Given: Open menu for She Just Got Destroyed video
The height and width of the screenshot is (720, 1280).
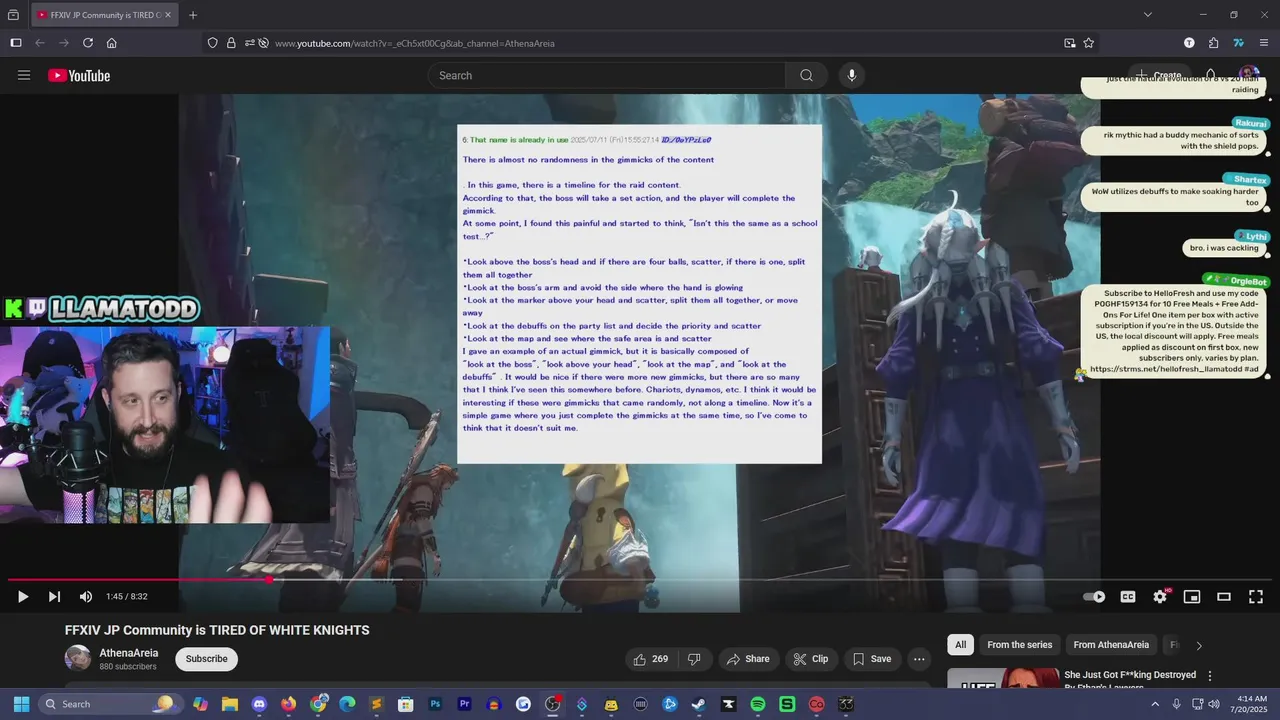Looking at the screenshot, I should (x=1210, y=676).
